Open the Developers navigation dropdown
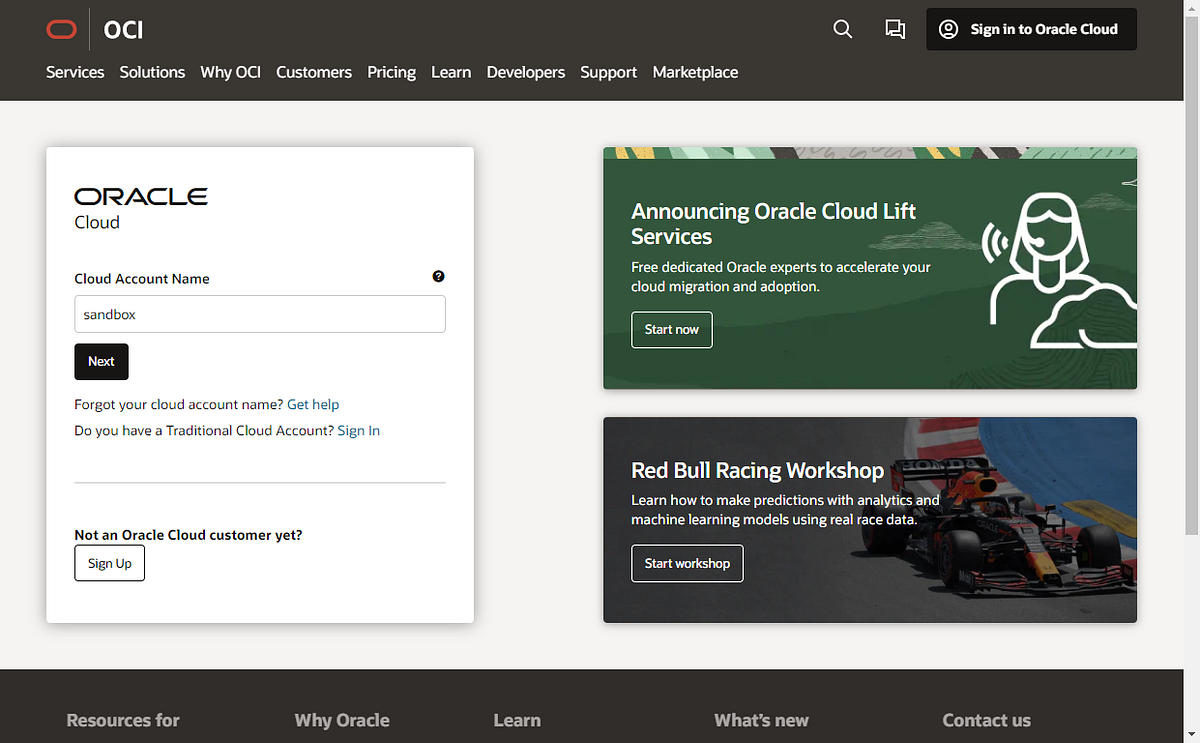This screenshot has height=743, width=1200. tap(525, 72)
